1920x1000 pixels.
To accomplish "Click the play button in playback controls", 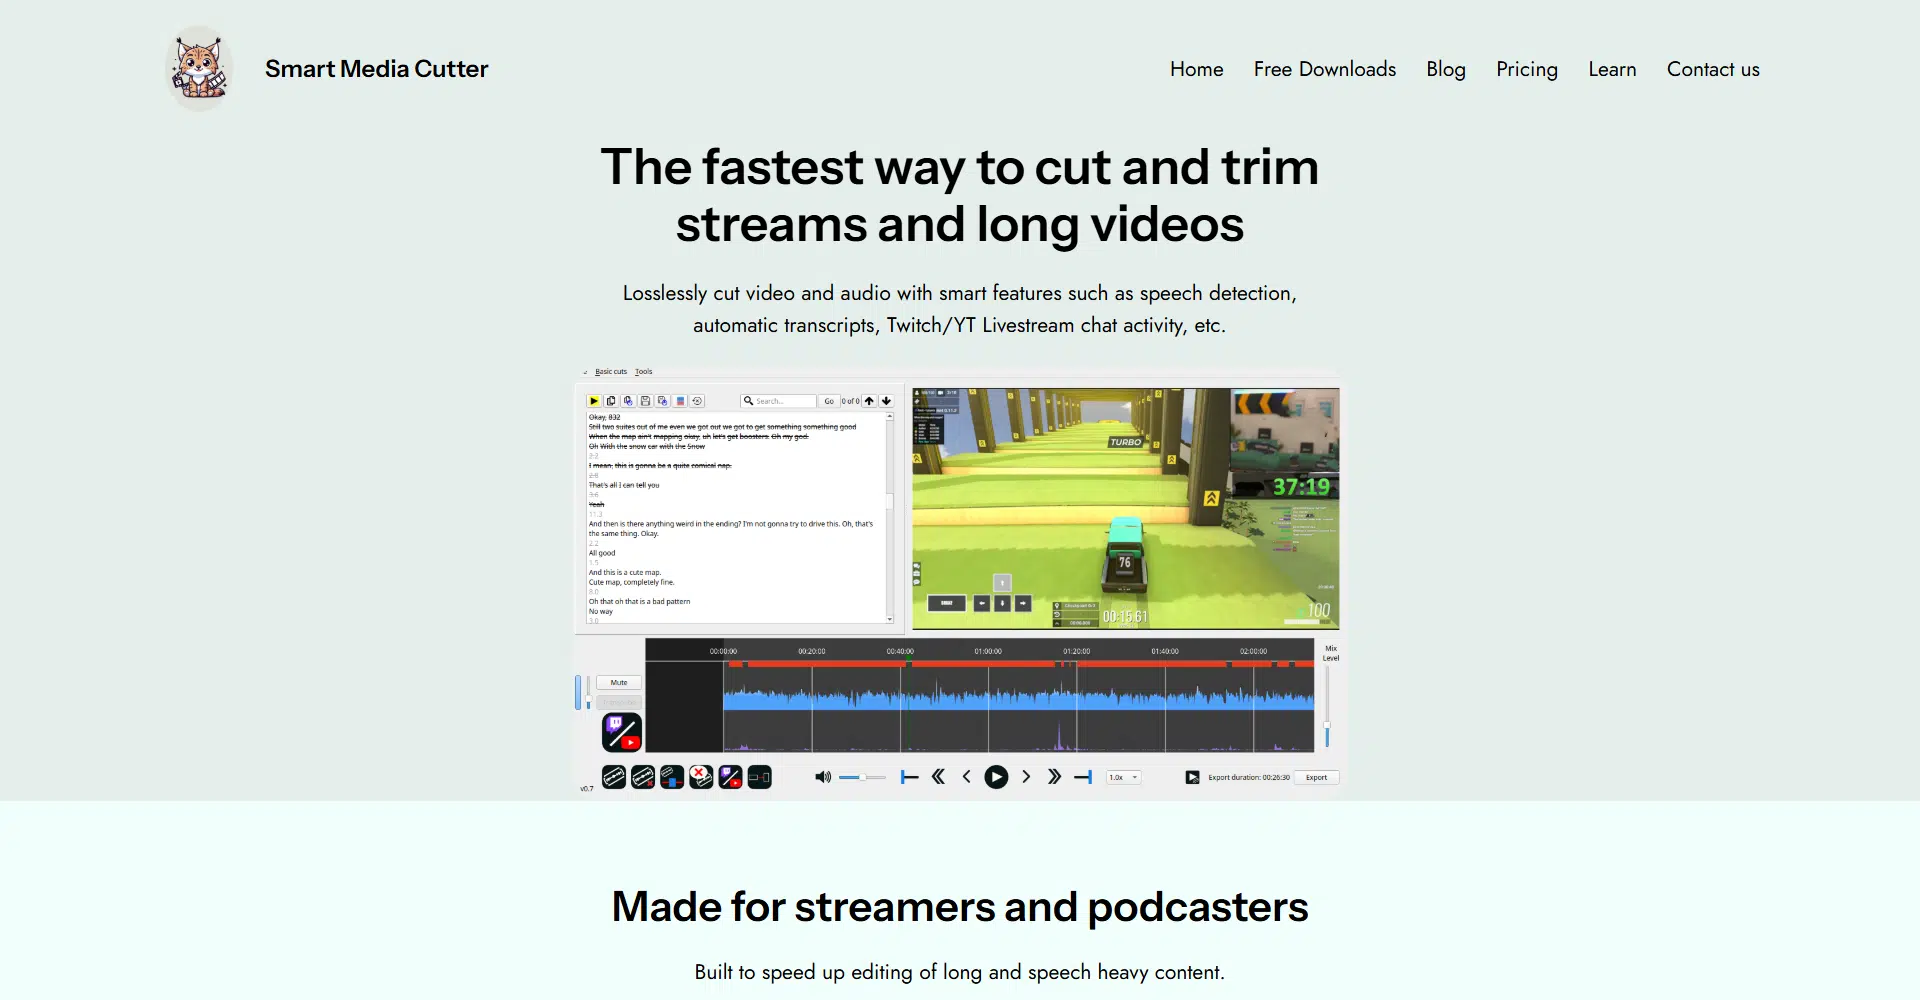I will (x=996, y=777).
